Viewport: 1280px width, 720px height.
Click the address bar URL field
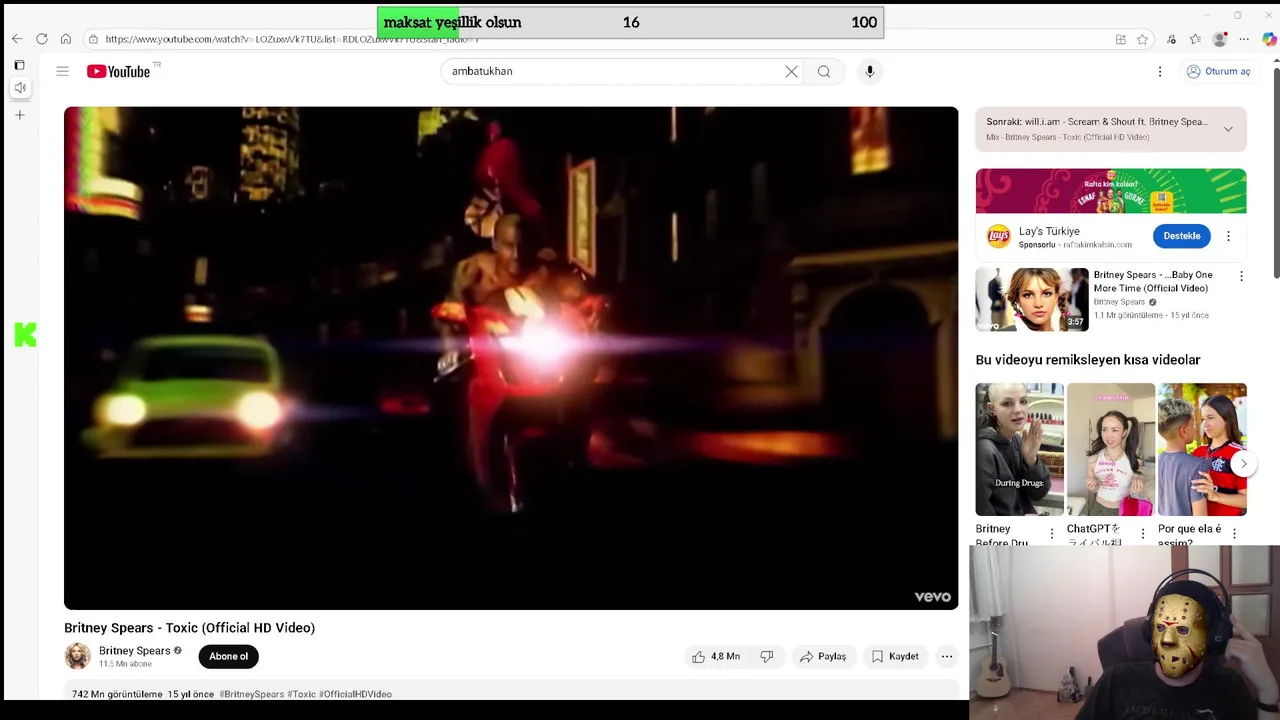[x=600, y=39]
